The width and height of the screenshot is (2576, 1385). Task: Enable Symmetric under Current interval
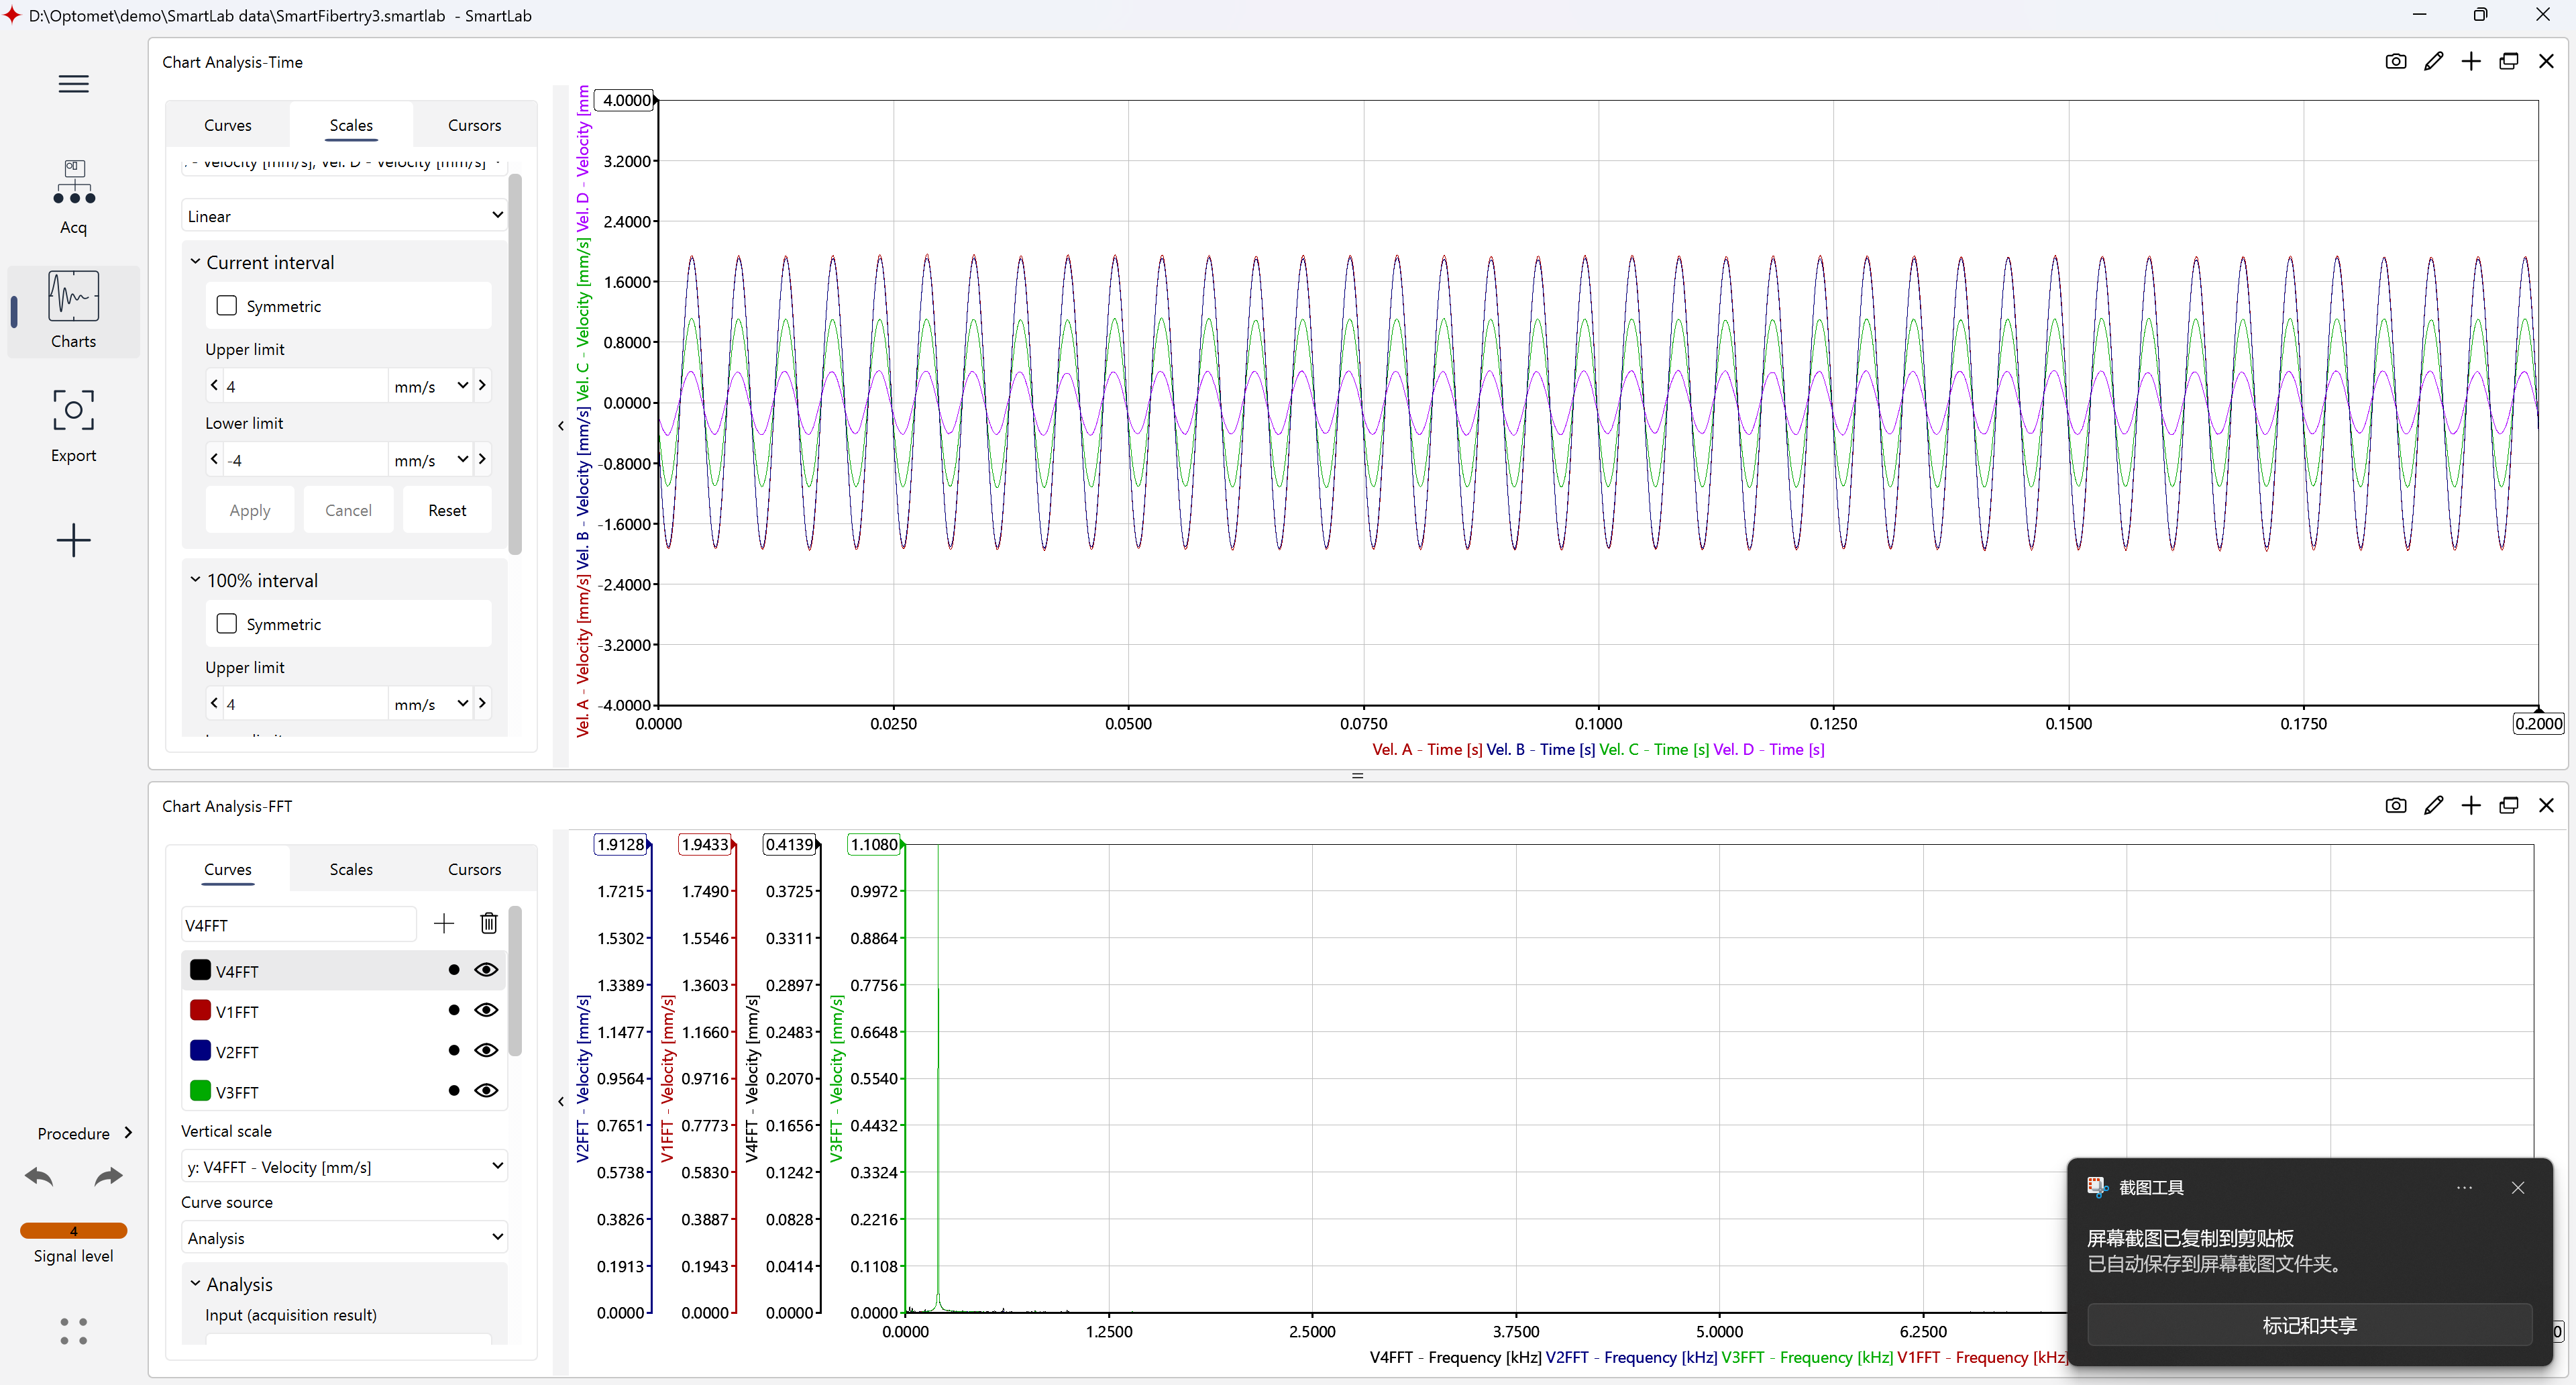227,306
